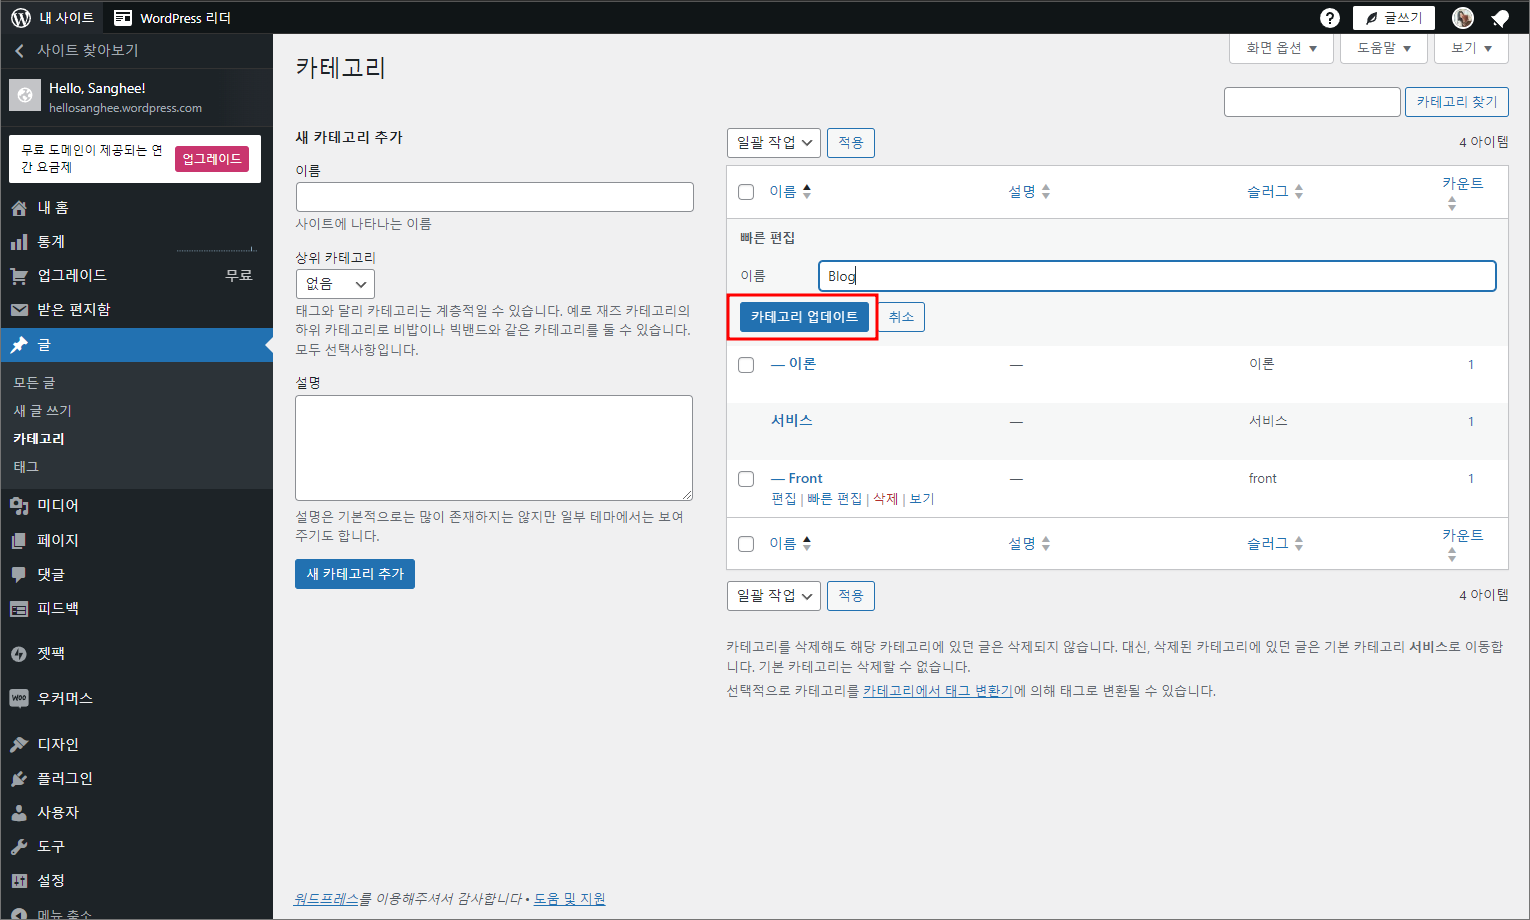Open the 받은 편지함 mail icon
Viewport: 1530px width, 920px height.
point(19,310)
